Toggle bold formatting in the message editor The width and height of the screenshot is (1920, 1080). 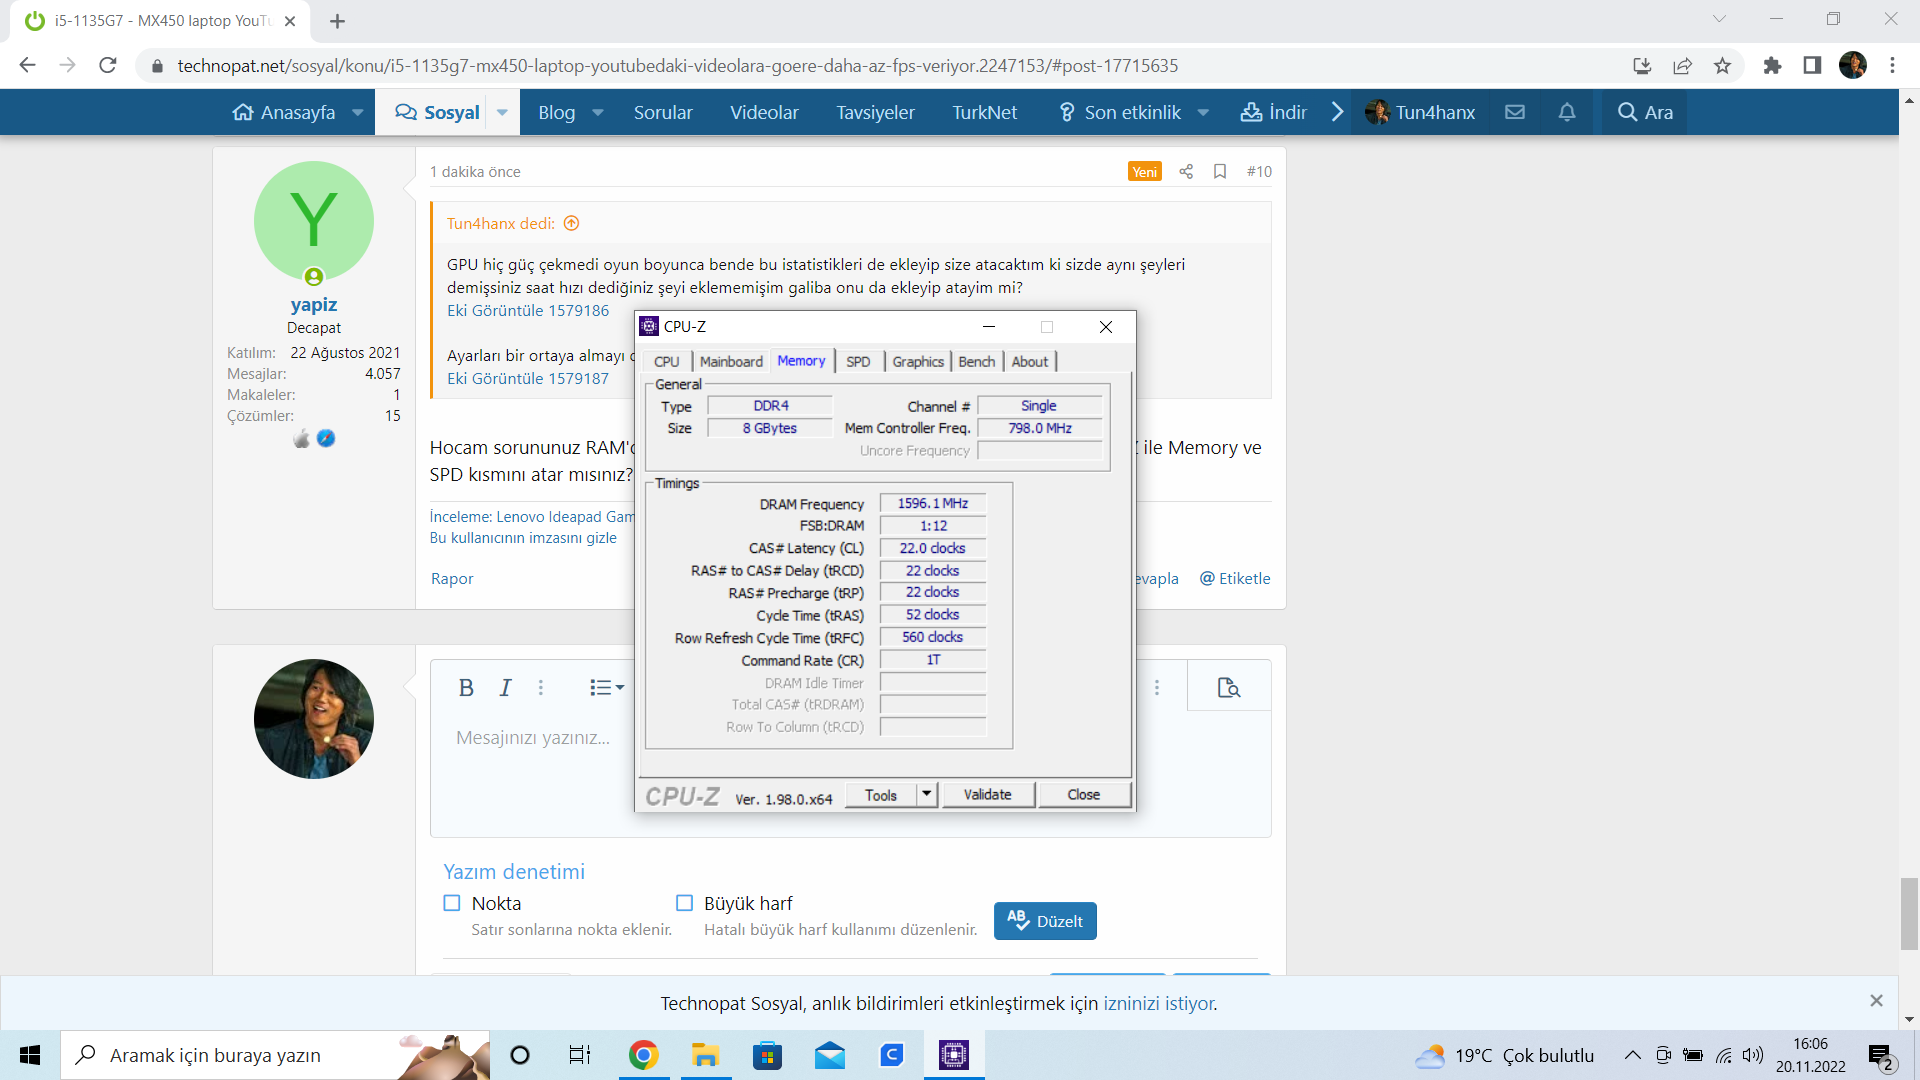pos(466,688)
